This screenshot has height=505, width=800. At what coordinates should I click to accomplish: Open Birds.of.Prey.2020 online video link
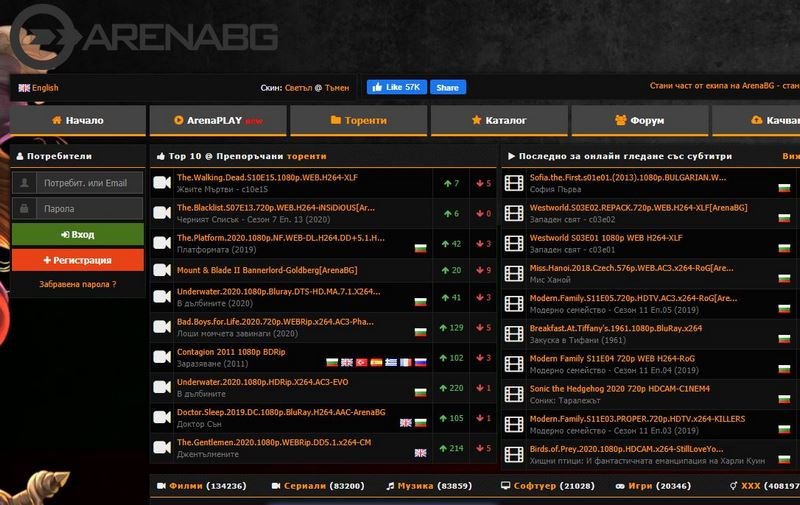(626, 449)
